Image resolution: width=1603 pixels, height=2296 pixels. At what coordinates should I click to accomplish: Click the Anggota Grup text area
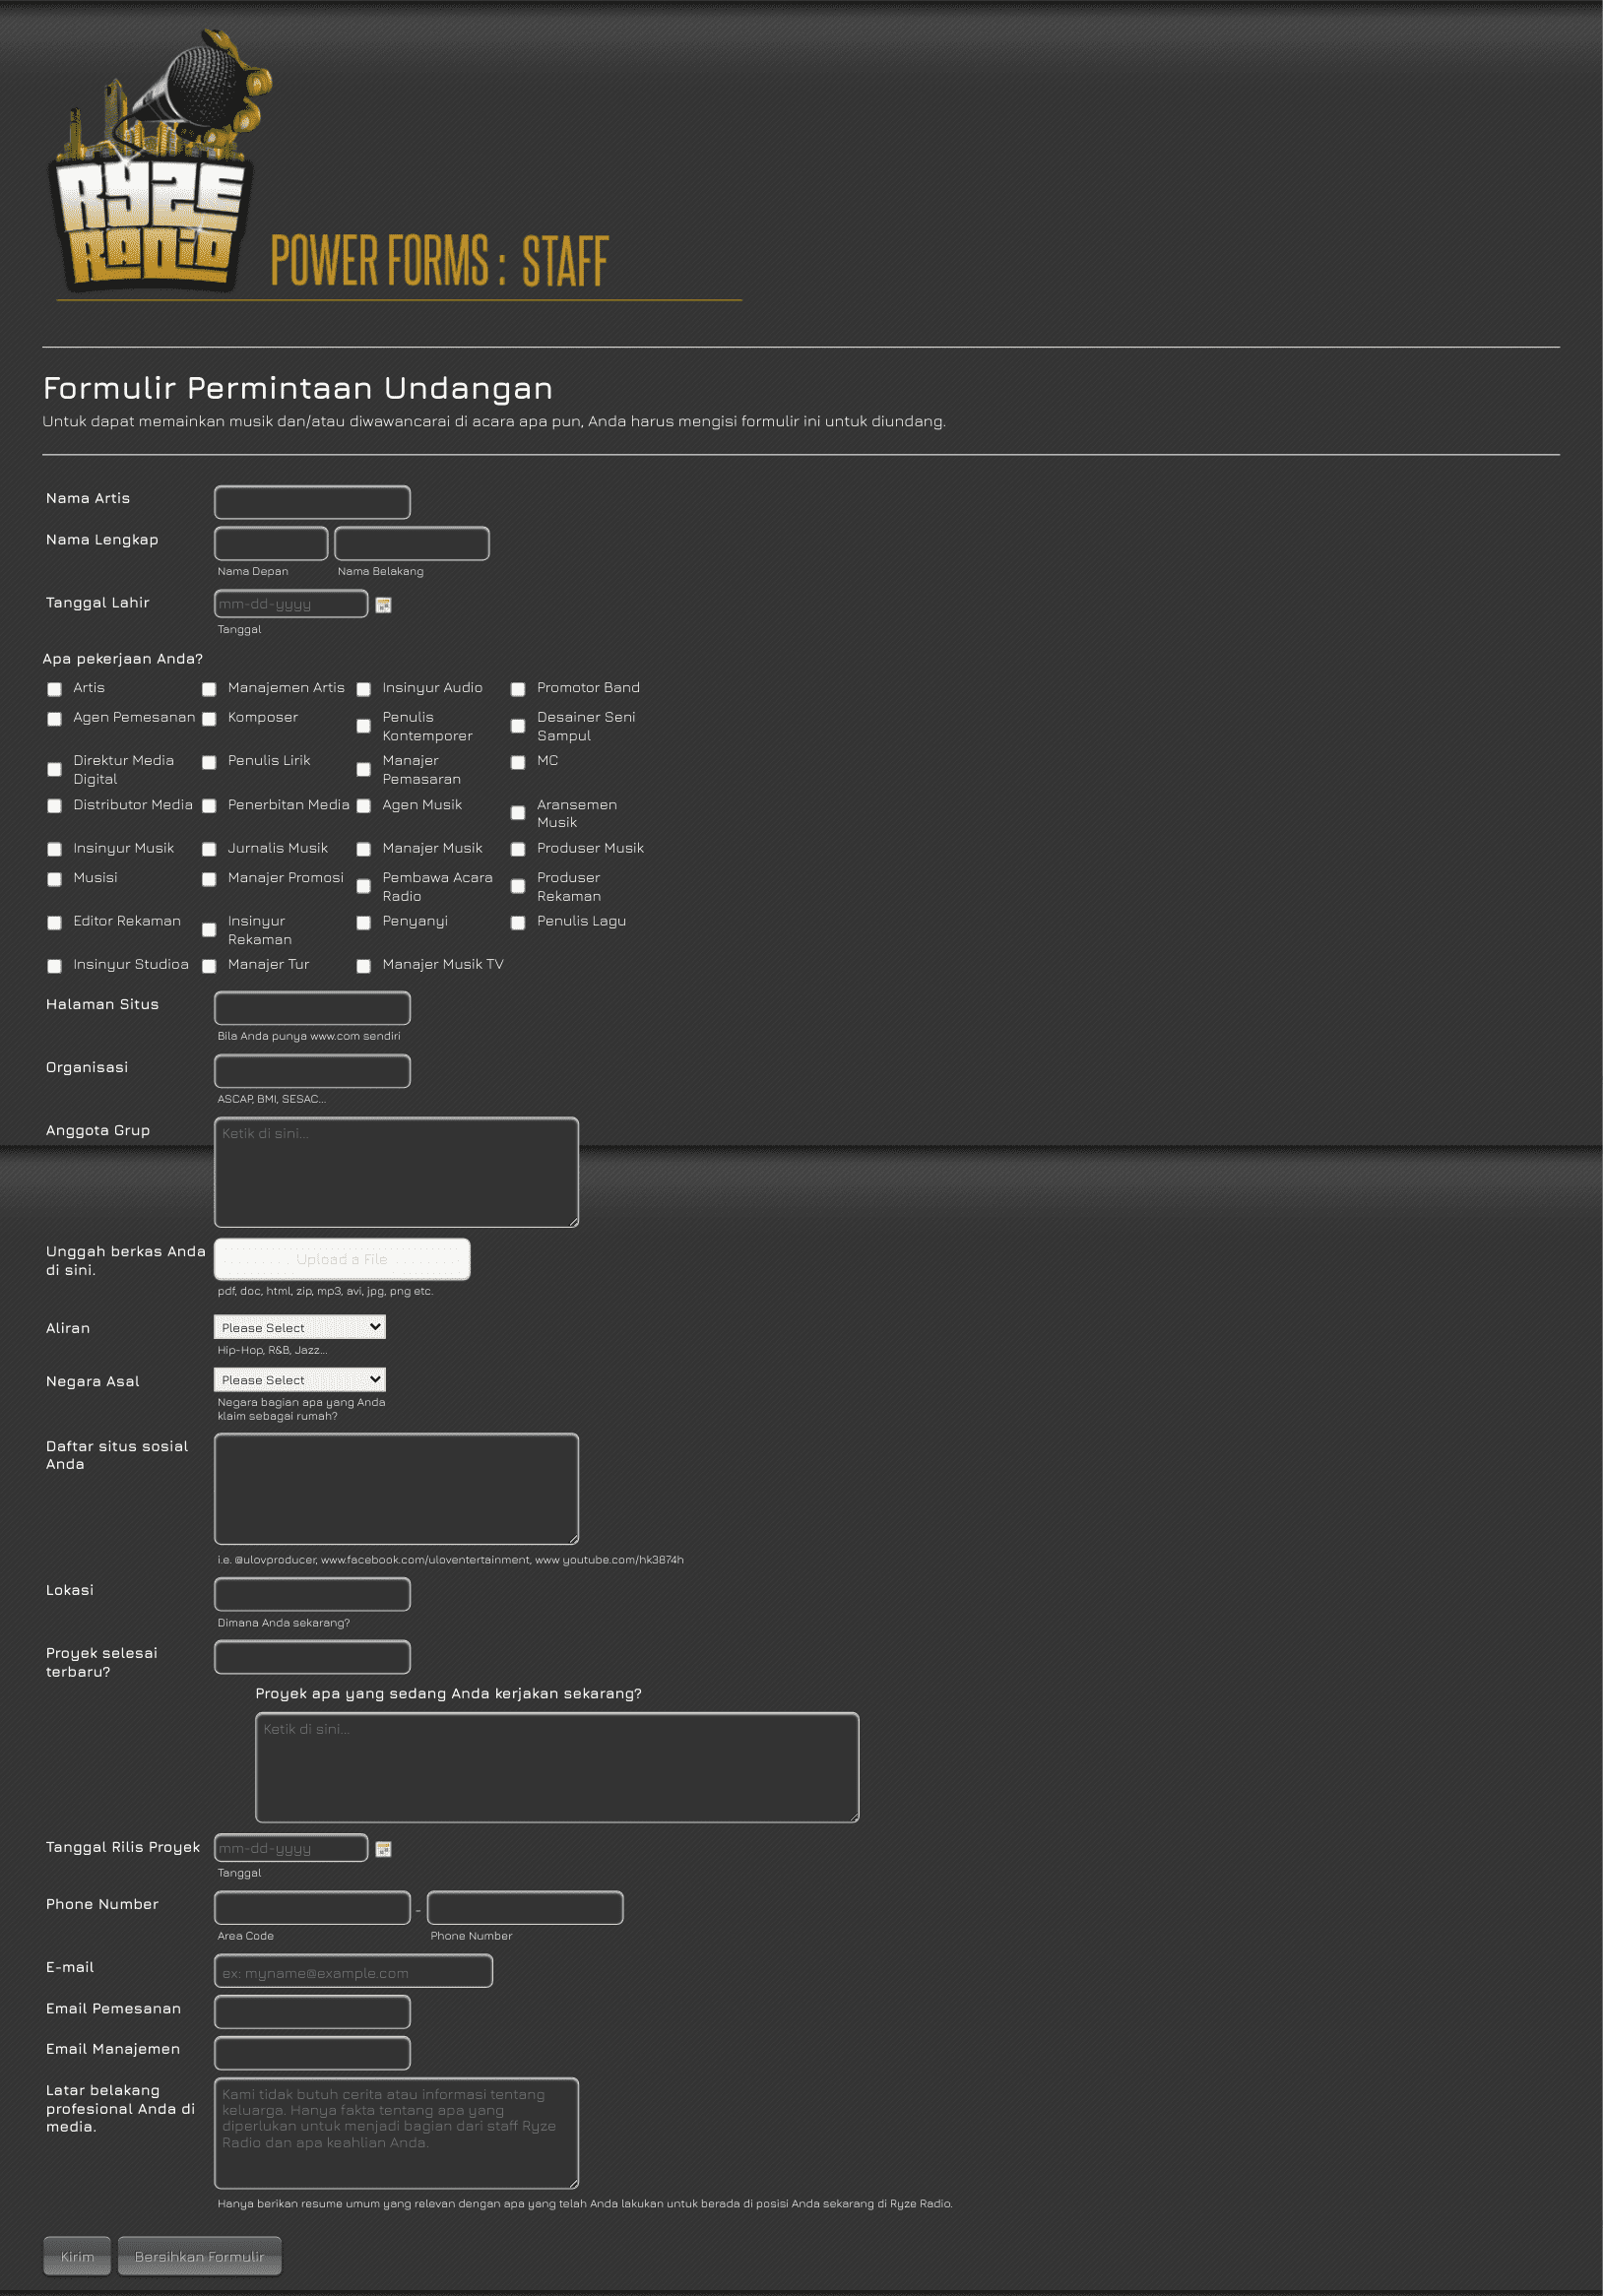click(396, 1172)
